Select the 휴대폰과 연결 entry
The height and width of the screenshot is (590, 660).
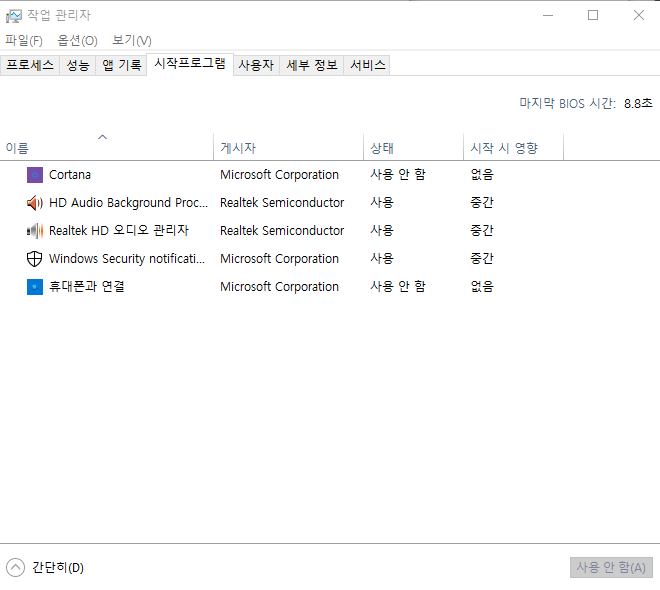click(x=86, y=287)
